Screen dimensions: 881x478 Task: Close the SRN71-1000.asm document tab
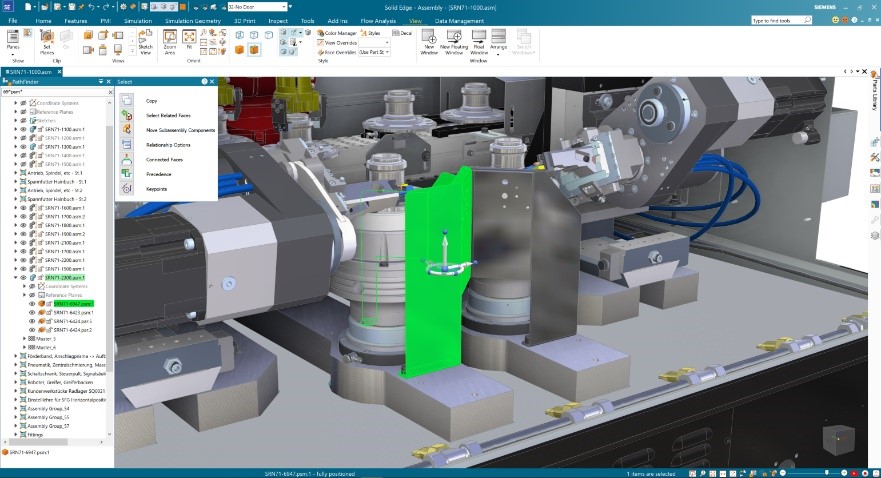(59, 72)
